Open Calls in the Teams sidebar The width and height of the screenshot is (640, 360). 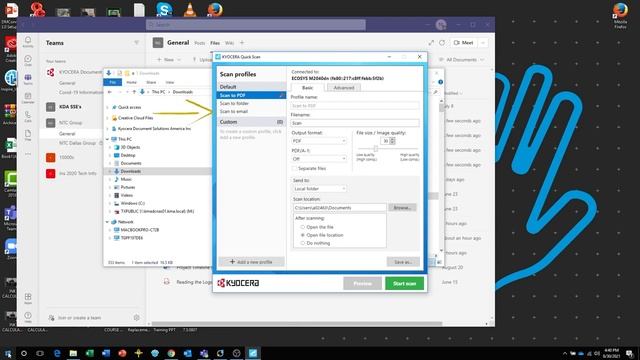pos(28,116)
